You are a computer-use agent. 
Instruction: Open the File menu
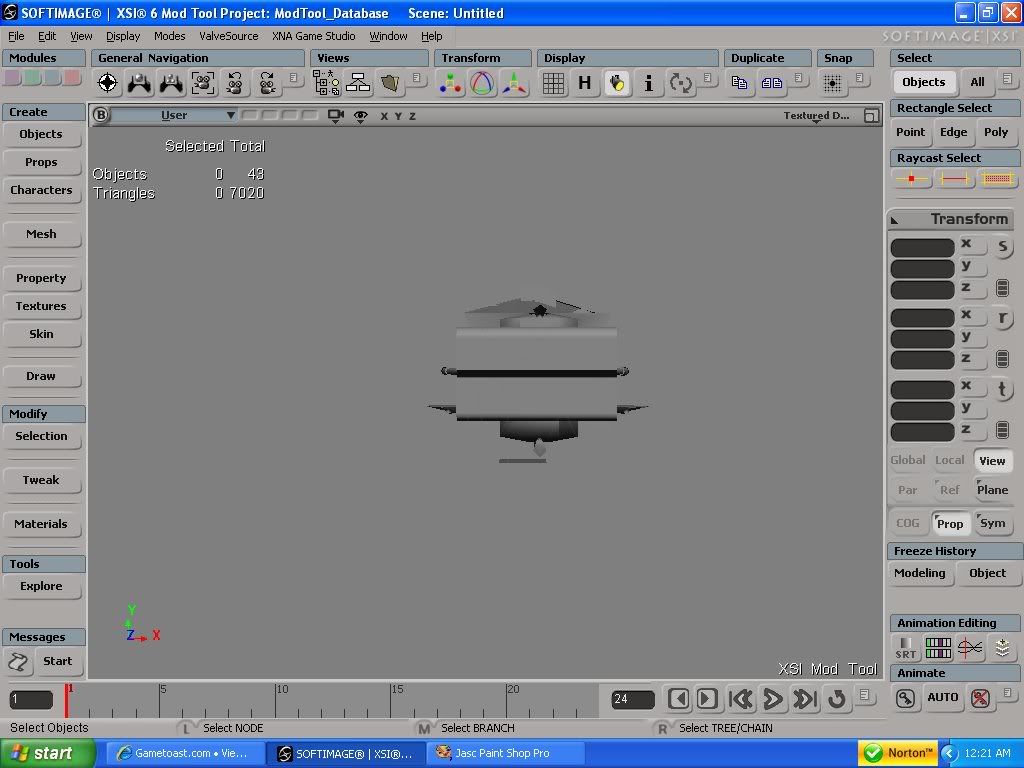pyautogui.click(x=16, y=36)
